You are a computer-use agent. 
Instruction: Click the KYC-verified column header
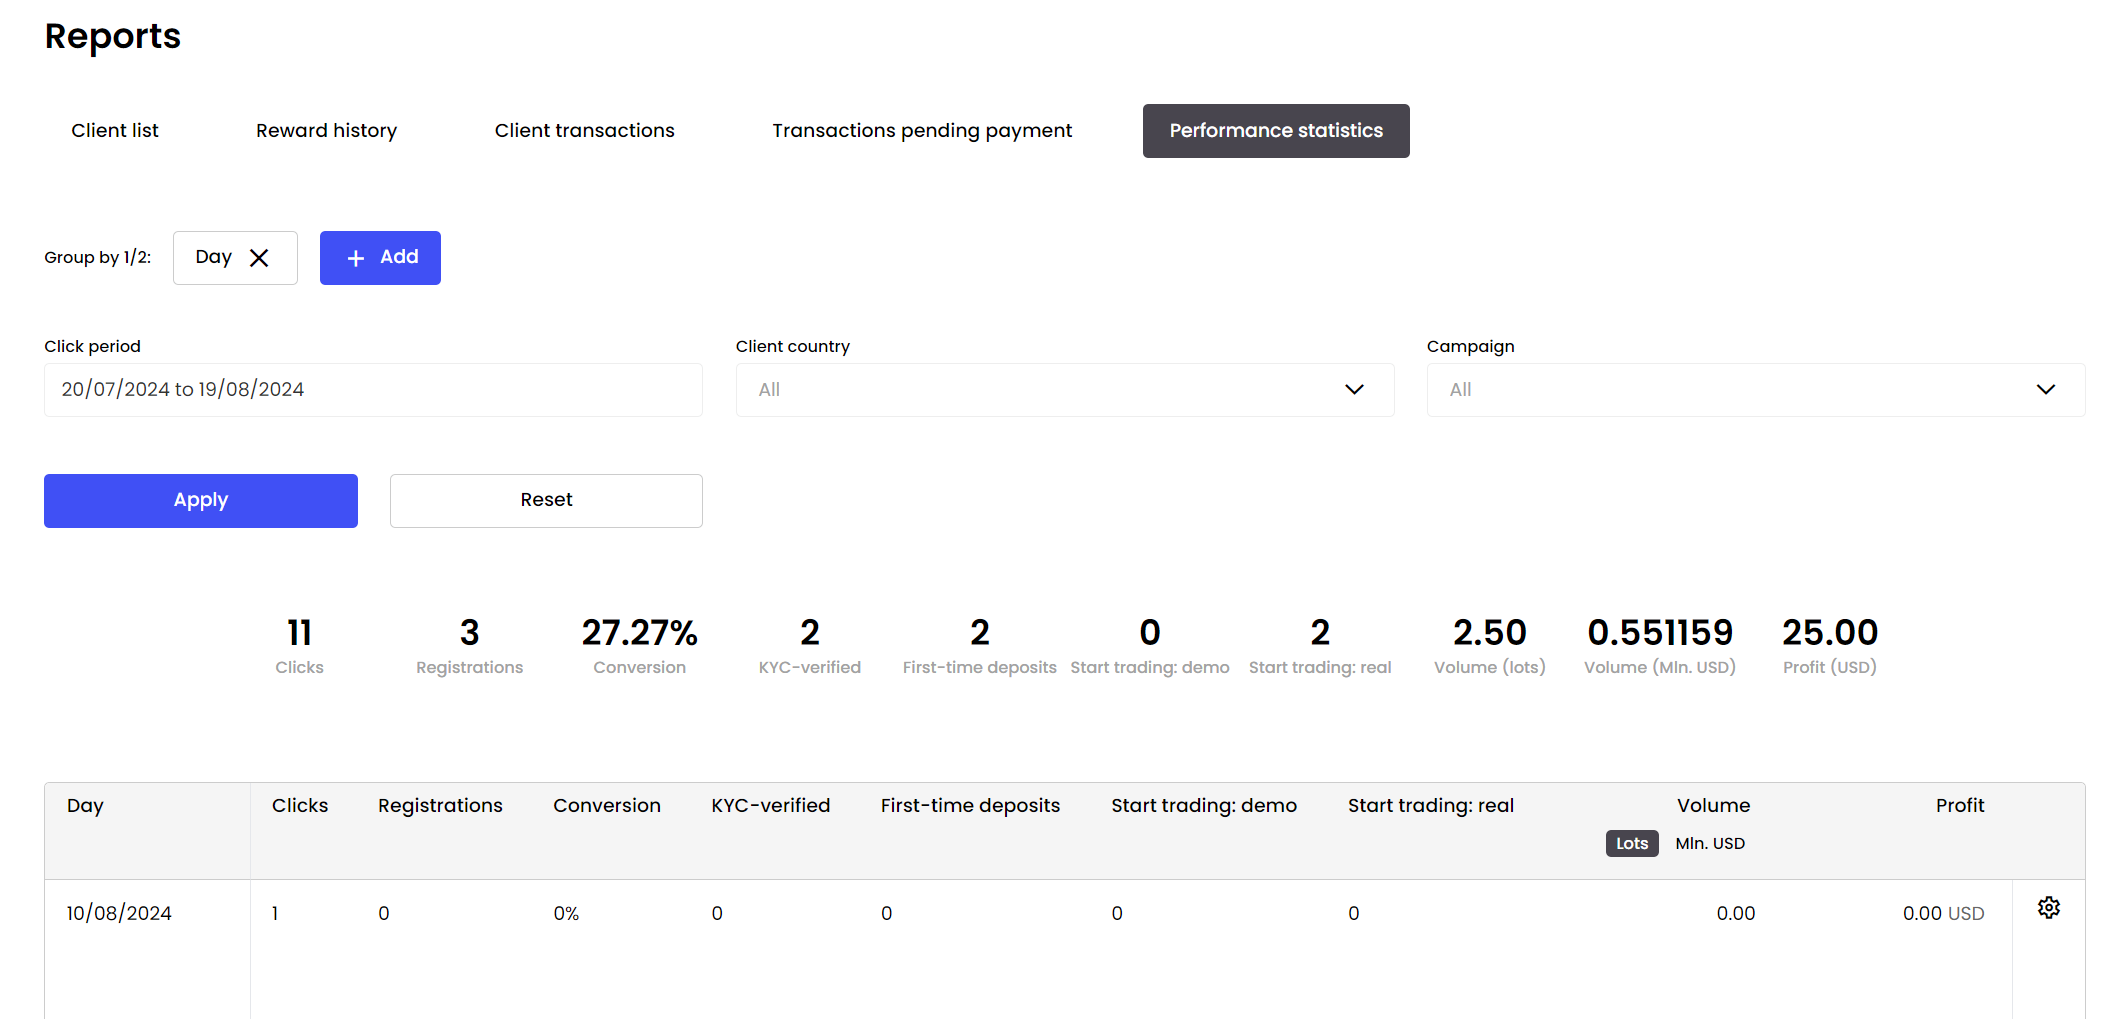771,806
